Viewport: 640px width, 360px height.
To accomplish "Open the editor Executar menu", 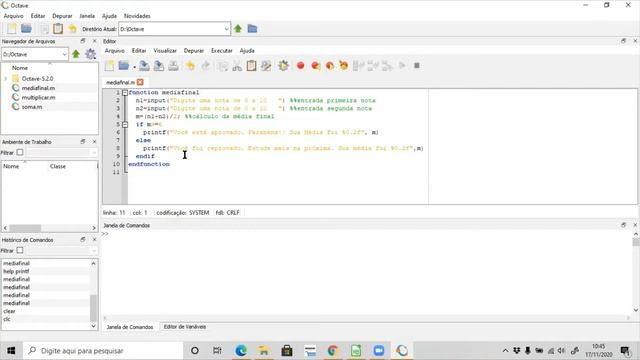I will [222, 51].
